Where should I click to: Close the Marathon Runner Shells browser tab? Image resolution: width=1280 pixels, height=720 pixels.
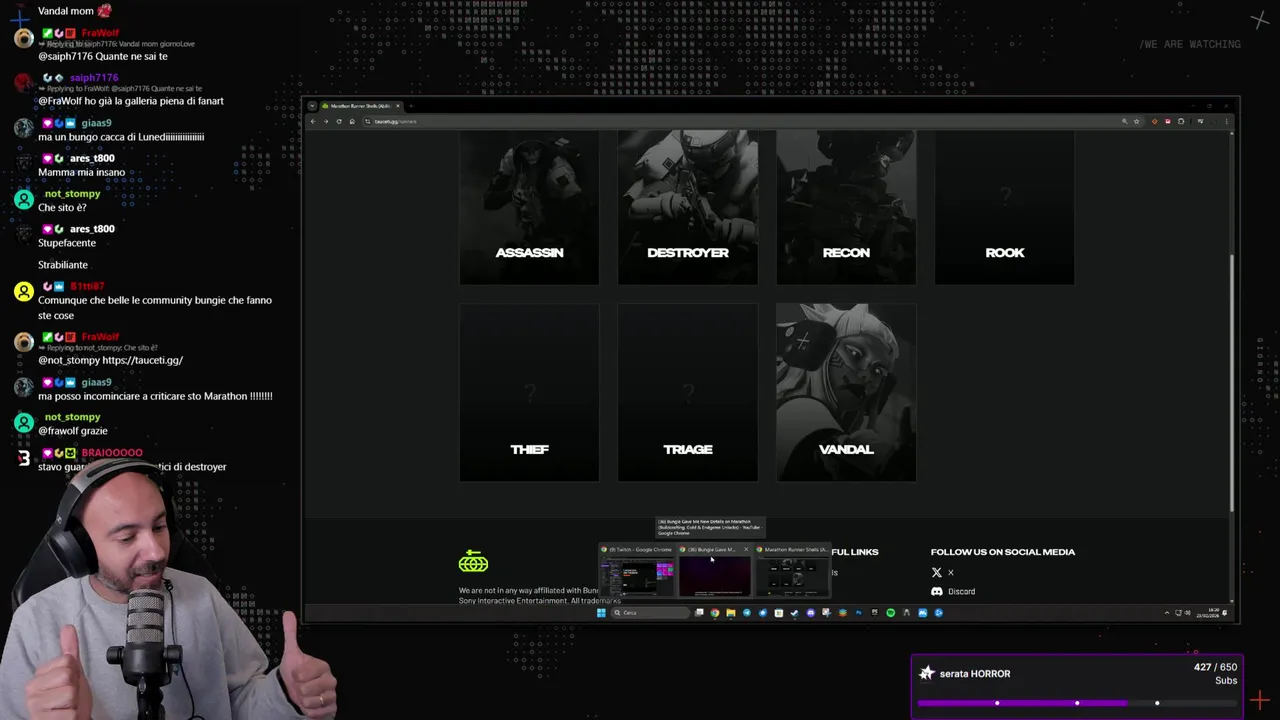(x=398, y=106)
